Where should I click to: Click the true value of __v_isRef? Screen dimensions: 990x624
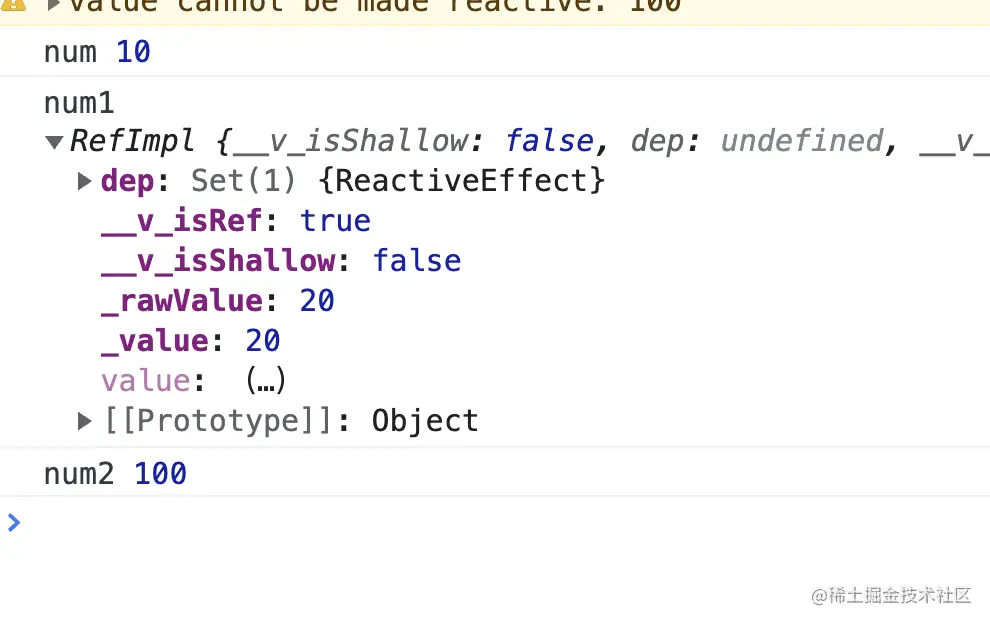tap(335, 221)
